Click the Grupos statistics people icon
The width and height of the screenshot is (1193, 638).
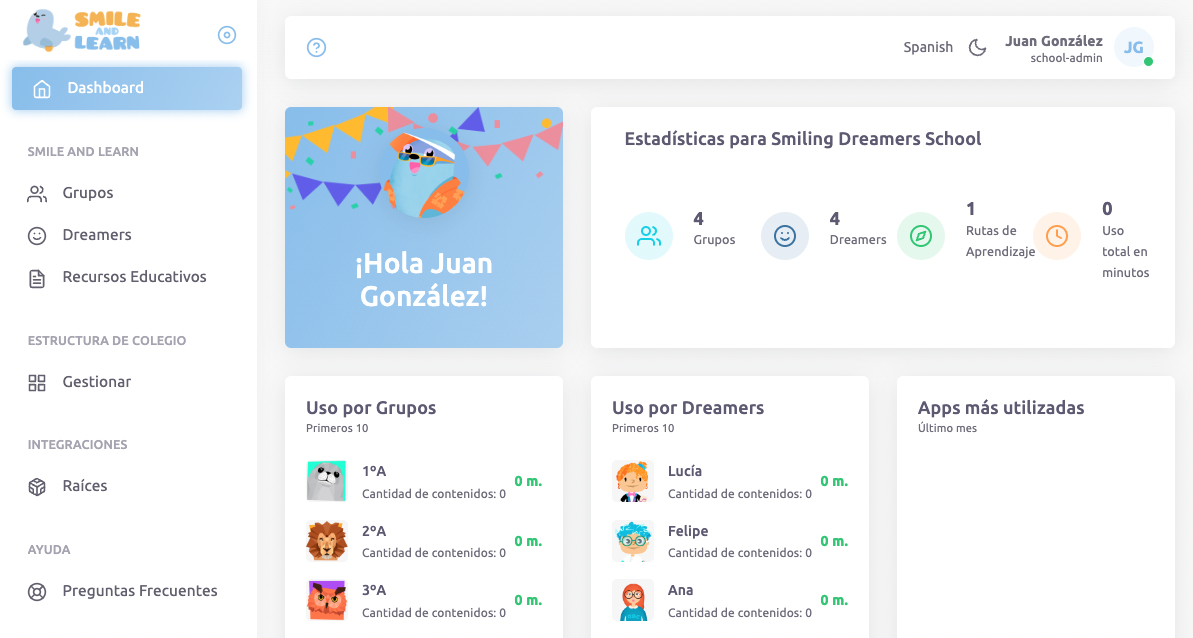(x=649, y=236)
